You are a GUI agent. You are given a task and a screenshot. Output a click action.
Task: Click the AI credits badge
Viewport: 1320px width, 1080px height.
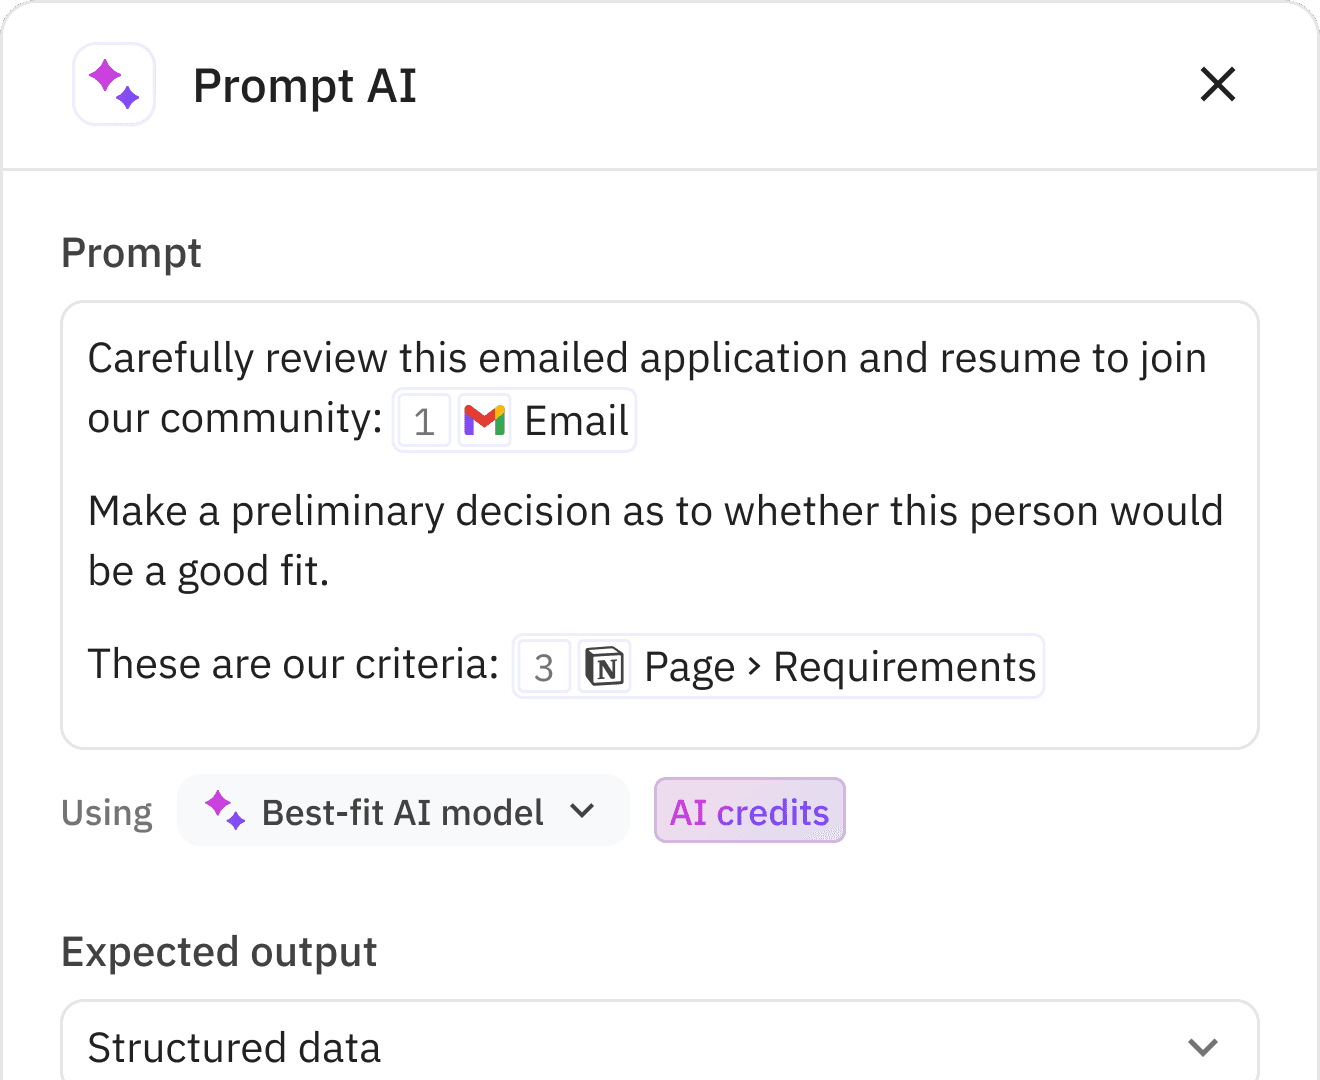750,811
